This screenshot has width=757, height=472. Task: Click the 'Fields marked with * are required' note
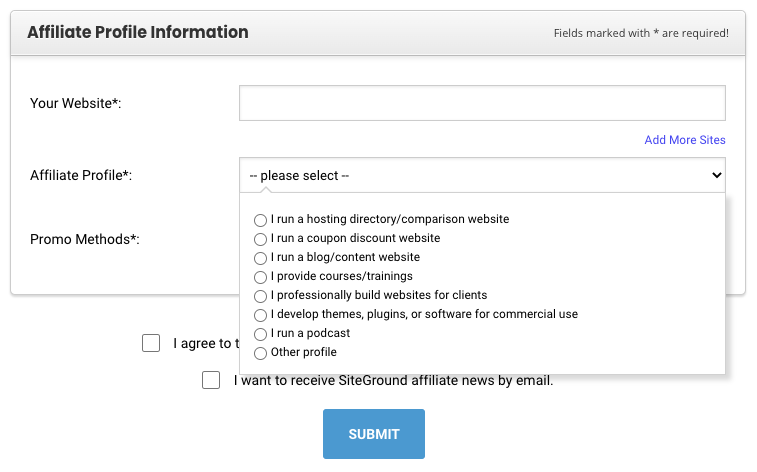point(641,33)
